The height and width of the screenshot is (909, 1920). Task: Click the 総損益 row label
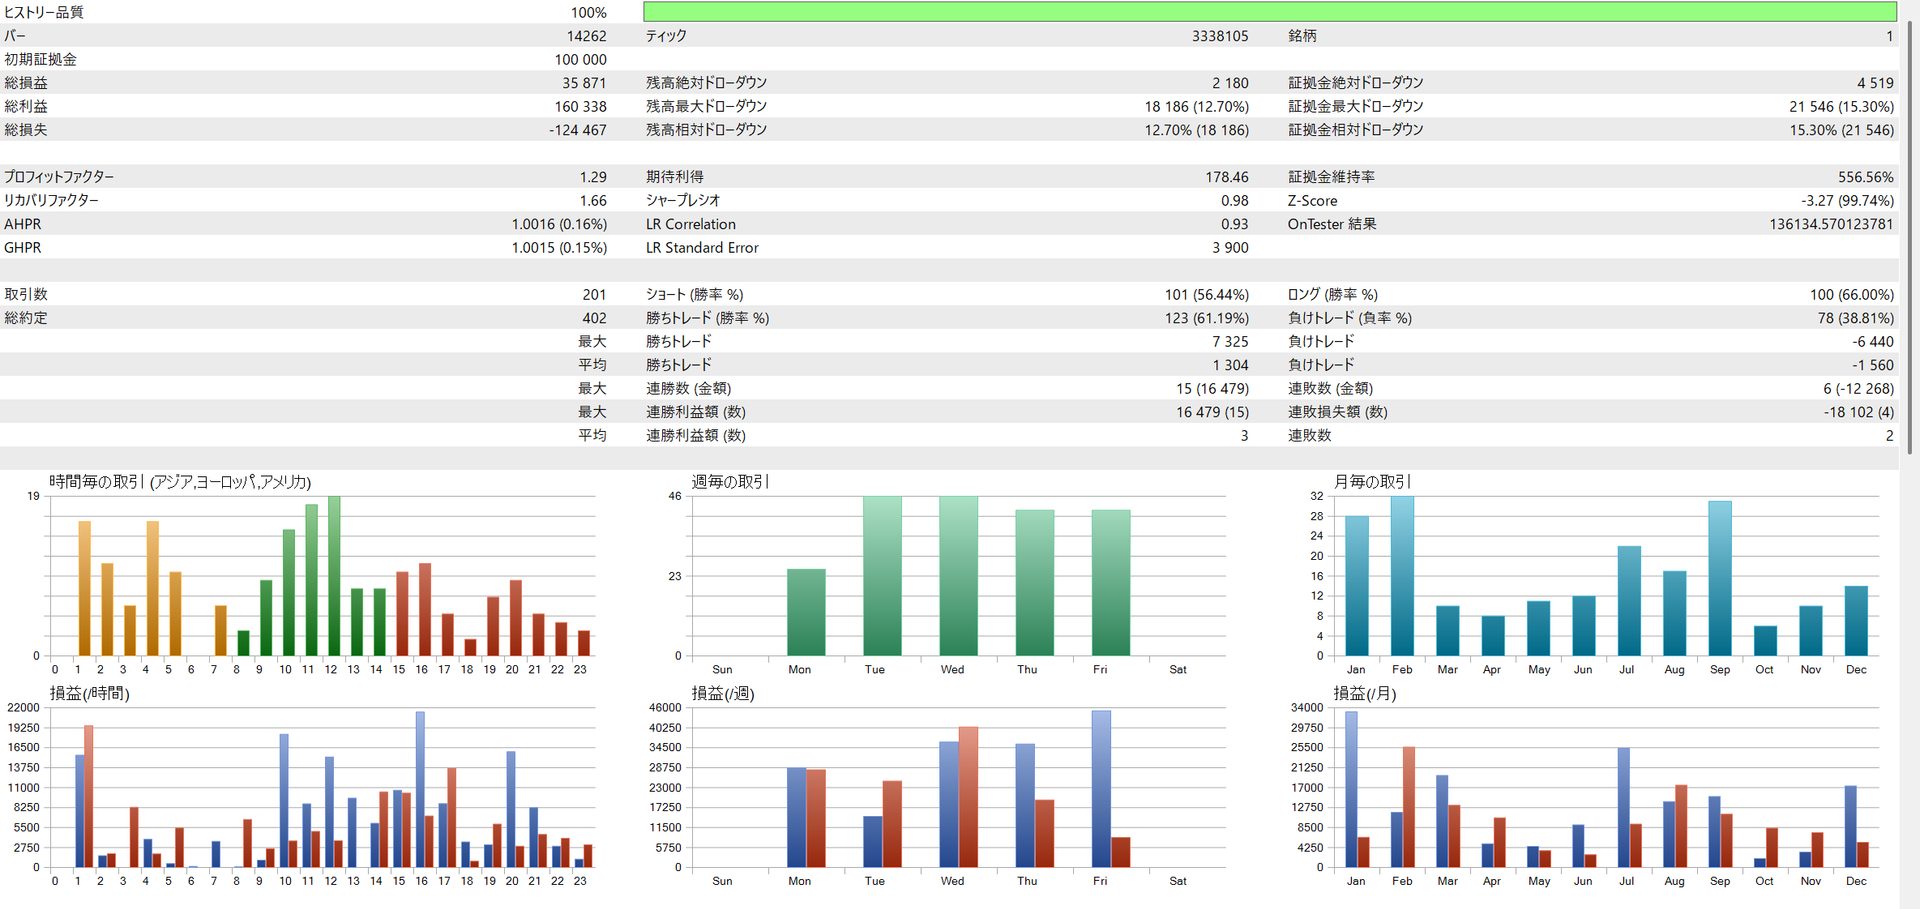click(26, 83)
